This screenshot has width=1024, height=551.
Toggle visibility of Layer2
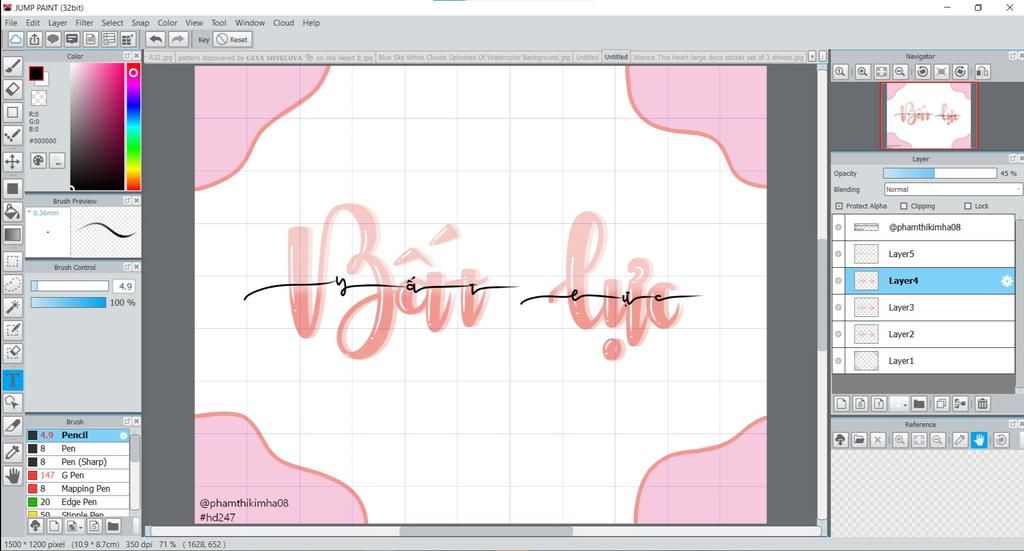tap(838, 334)
